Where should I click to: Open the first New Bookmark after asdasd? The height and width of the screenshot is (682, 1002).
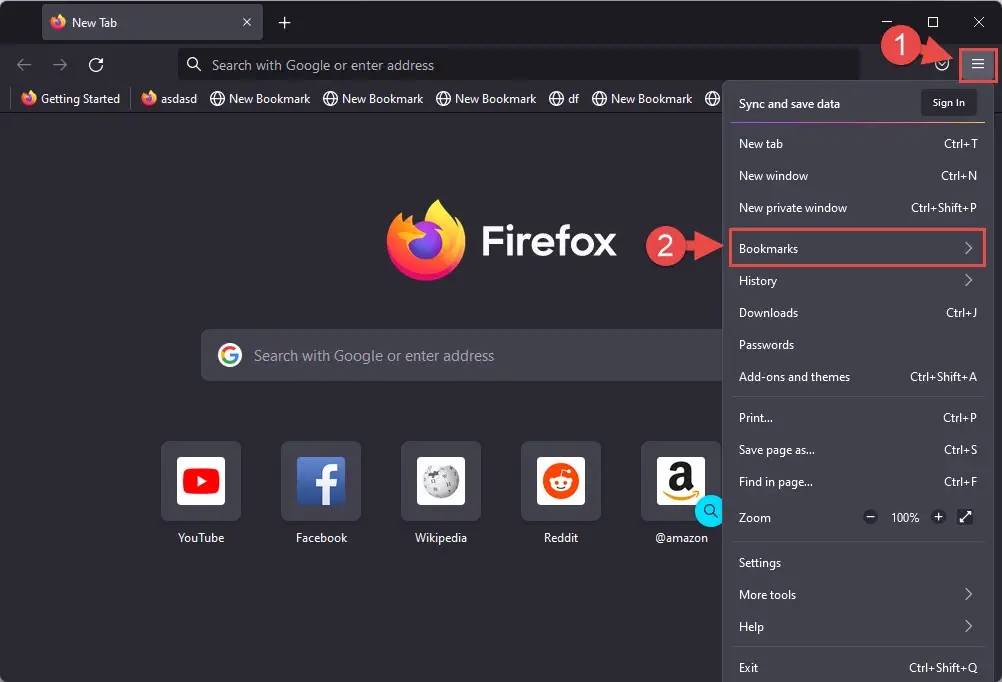260,98
